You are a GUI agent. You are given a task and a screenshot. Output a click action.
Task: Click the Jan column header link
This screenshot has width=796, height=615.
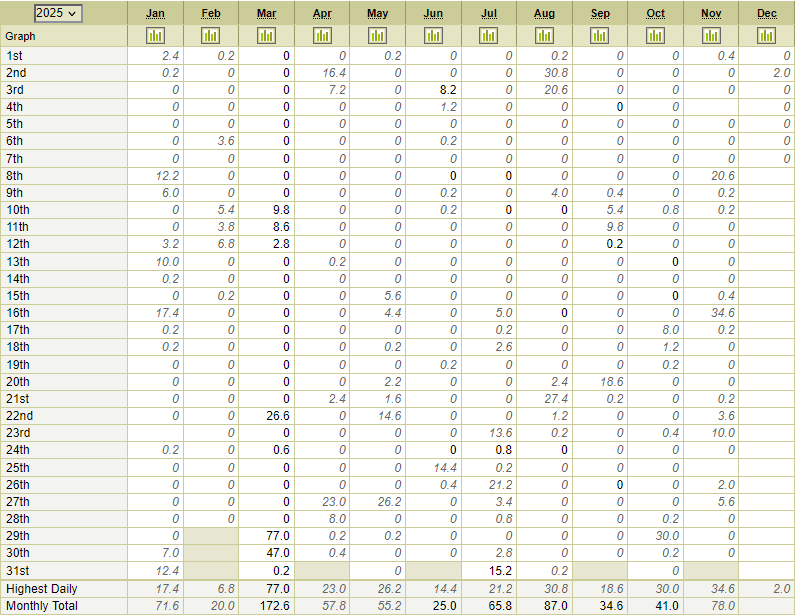click(155, 13)
